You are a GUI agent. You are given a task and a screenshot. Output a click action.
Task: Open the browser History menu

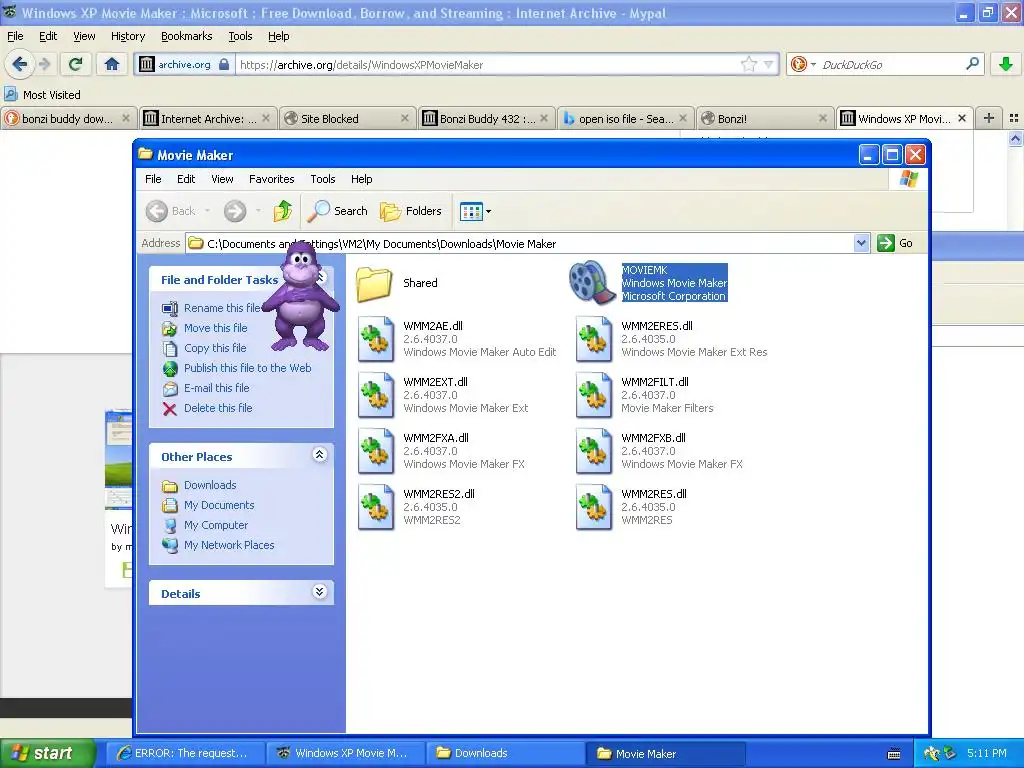pyautogui.click(x=128, y=36)
